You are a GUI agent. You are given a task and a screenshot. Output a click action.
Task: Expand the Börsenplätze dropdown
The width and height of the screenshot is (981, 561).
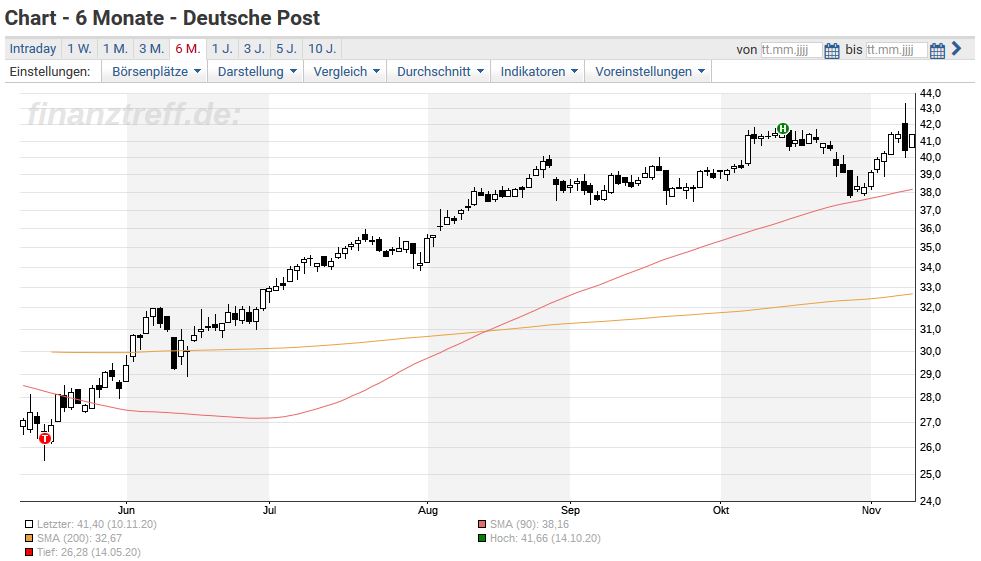pyautogui.click(x=156, y=71)
